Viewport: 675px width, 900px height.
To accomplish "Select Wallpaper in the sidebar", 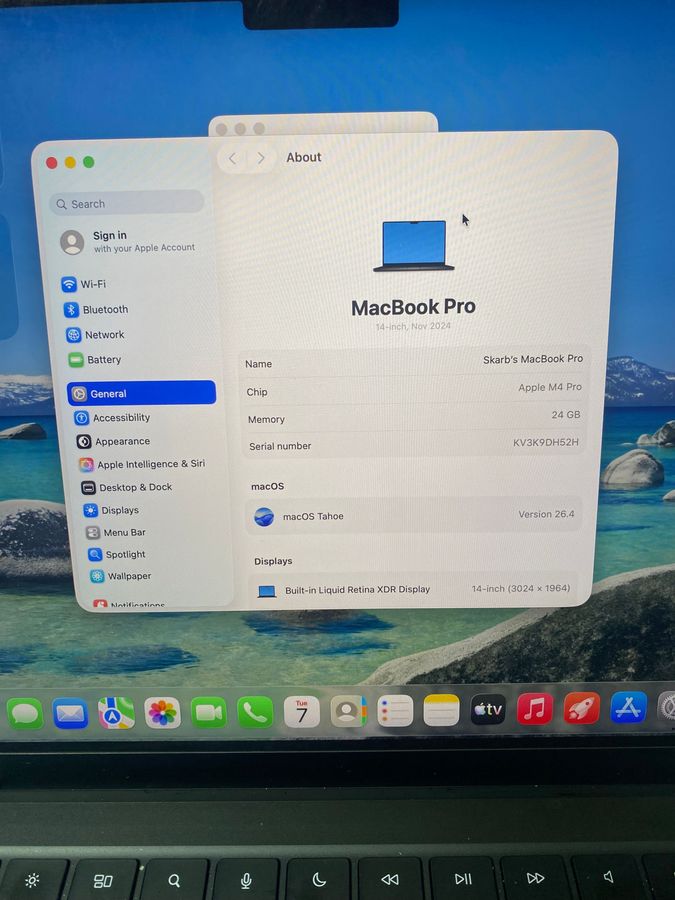I will point(129,577).
